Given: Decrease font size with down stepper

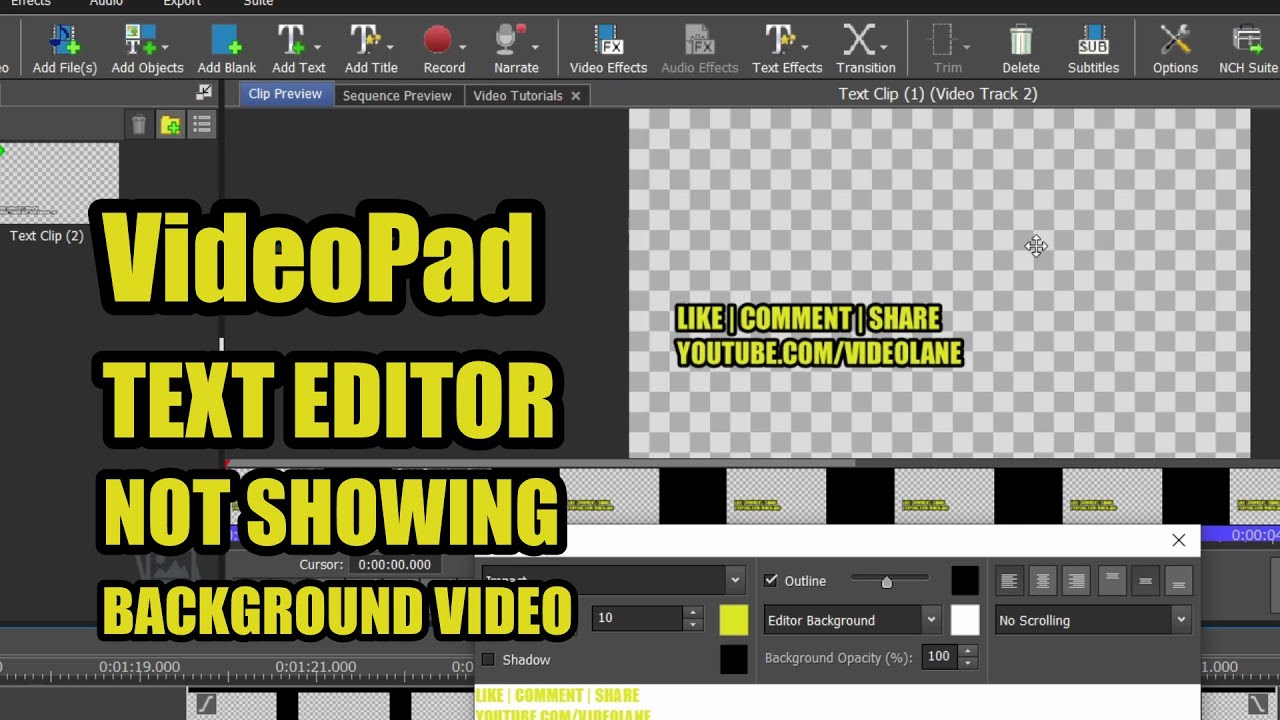Looking at the screenshot, I should (x=693, y=625).
